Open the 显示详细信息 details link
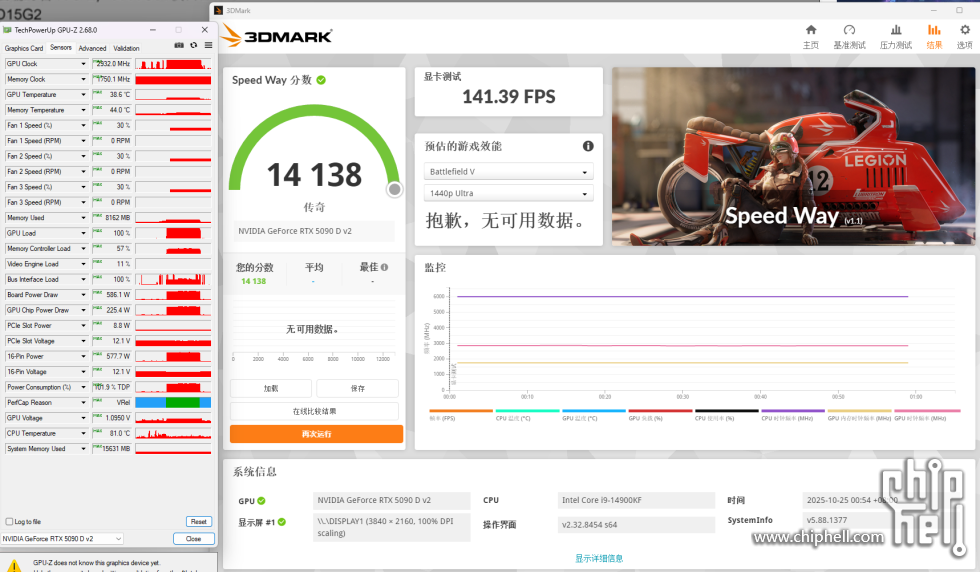Screen dimensions: 980x572 click(599, 558)
